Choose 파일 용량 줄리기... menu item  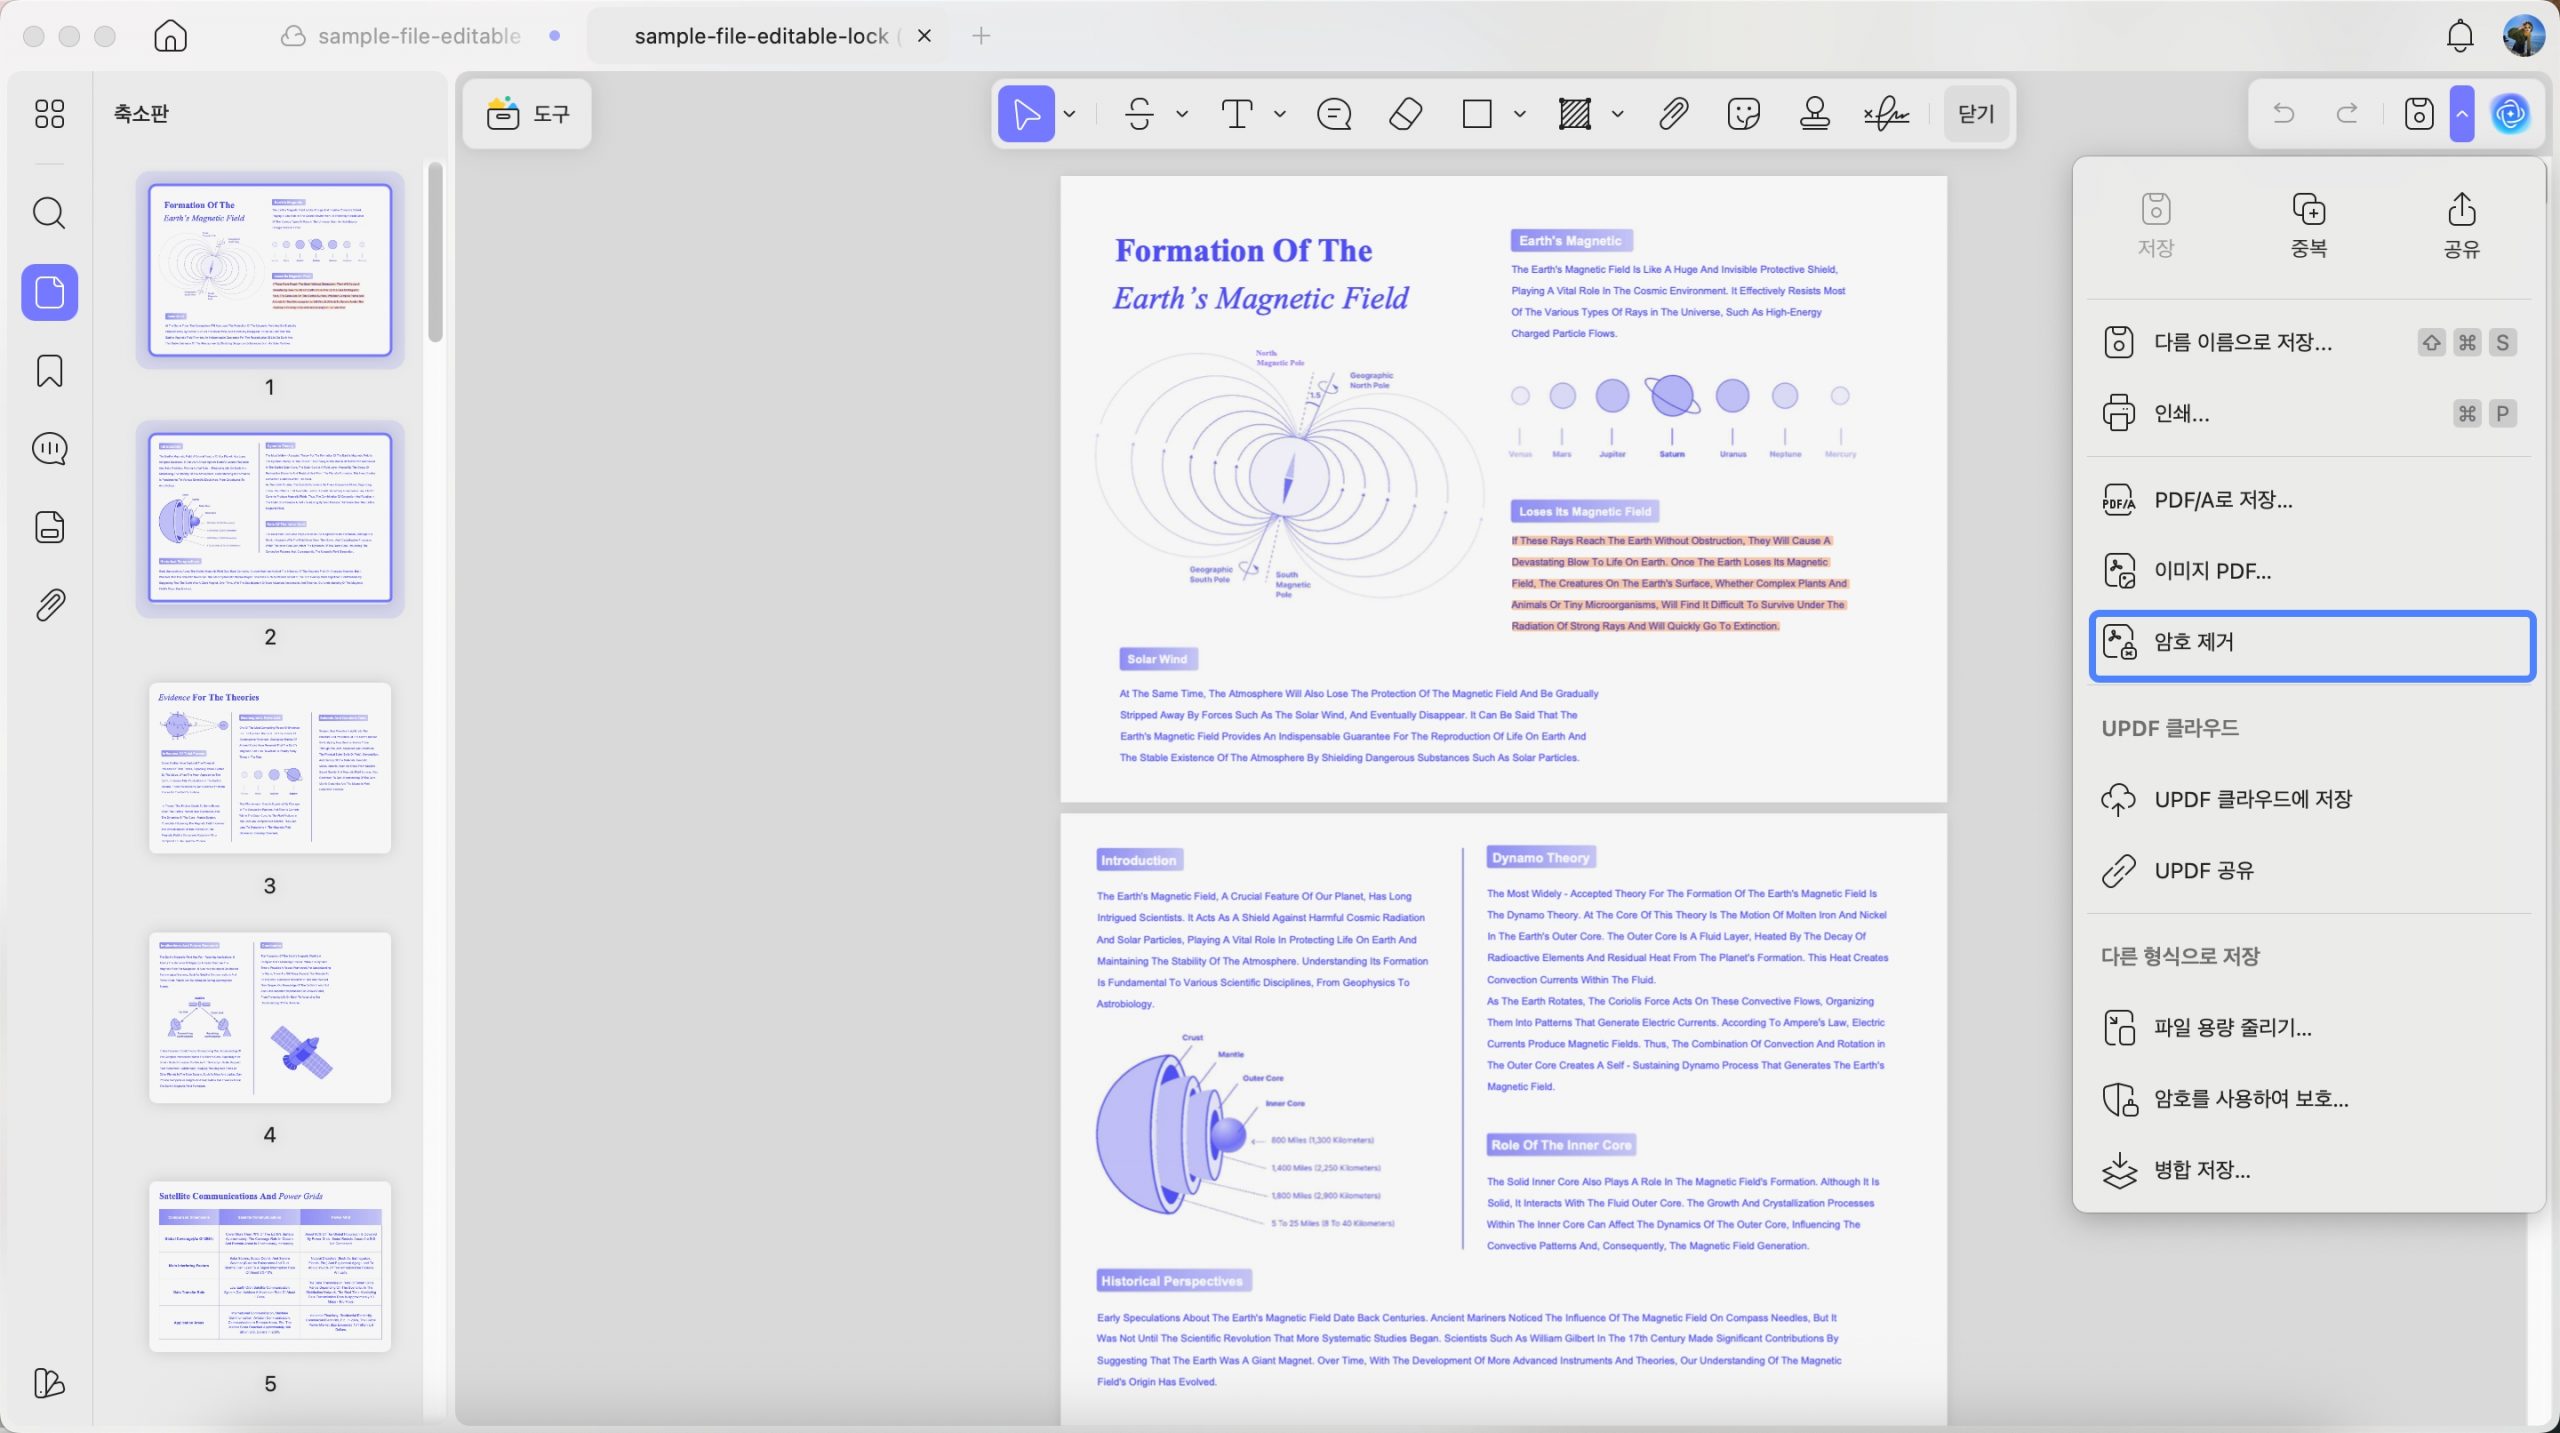[2310, 1027]
